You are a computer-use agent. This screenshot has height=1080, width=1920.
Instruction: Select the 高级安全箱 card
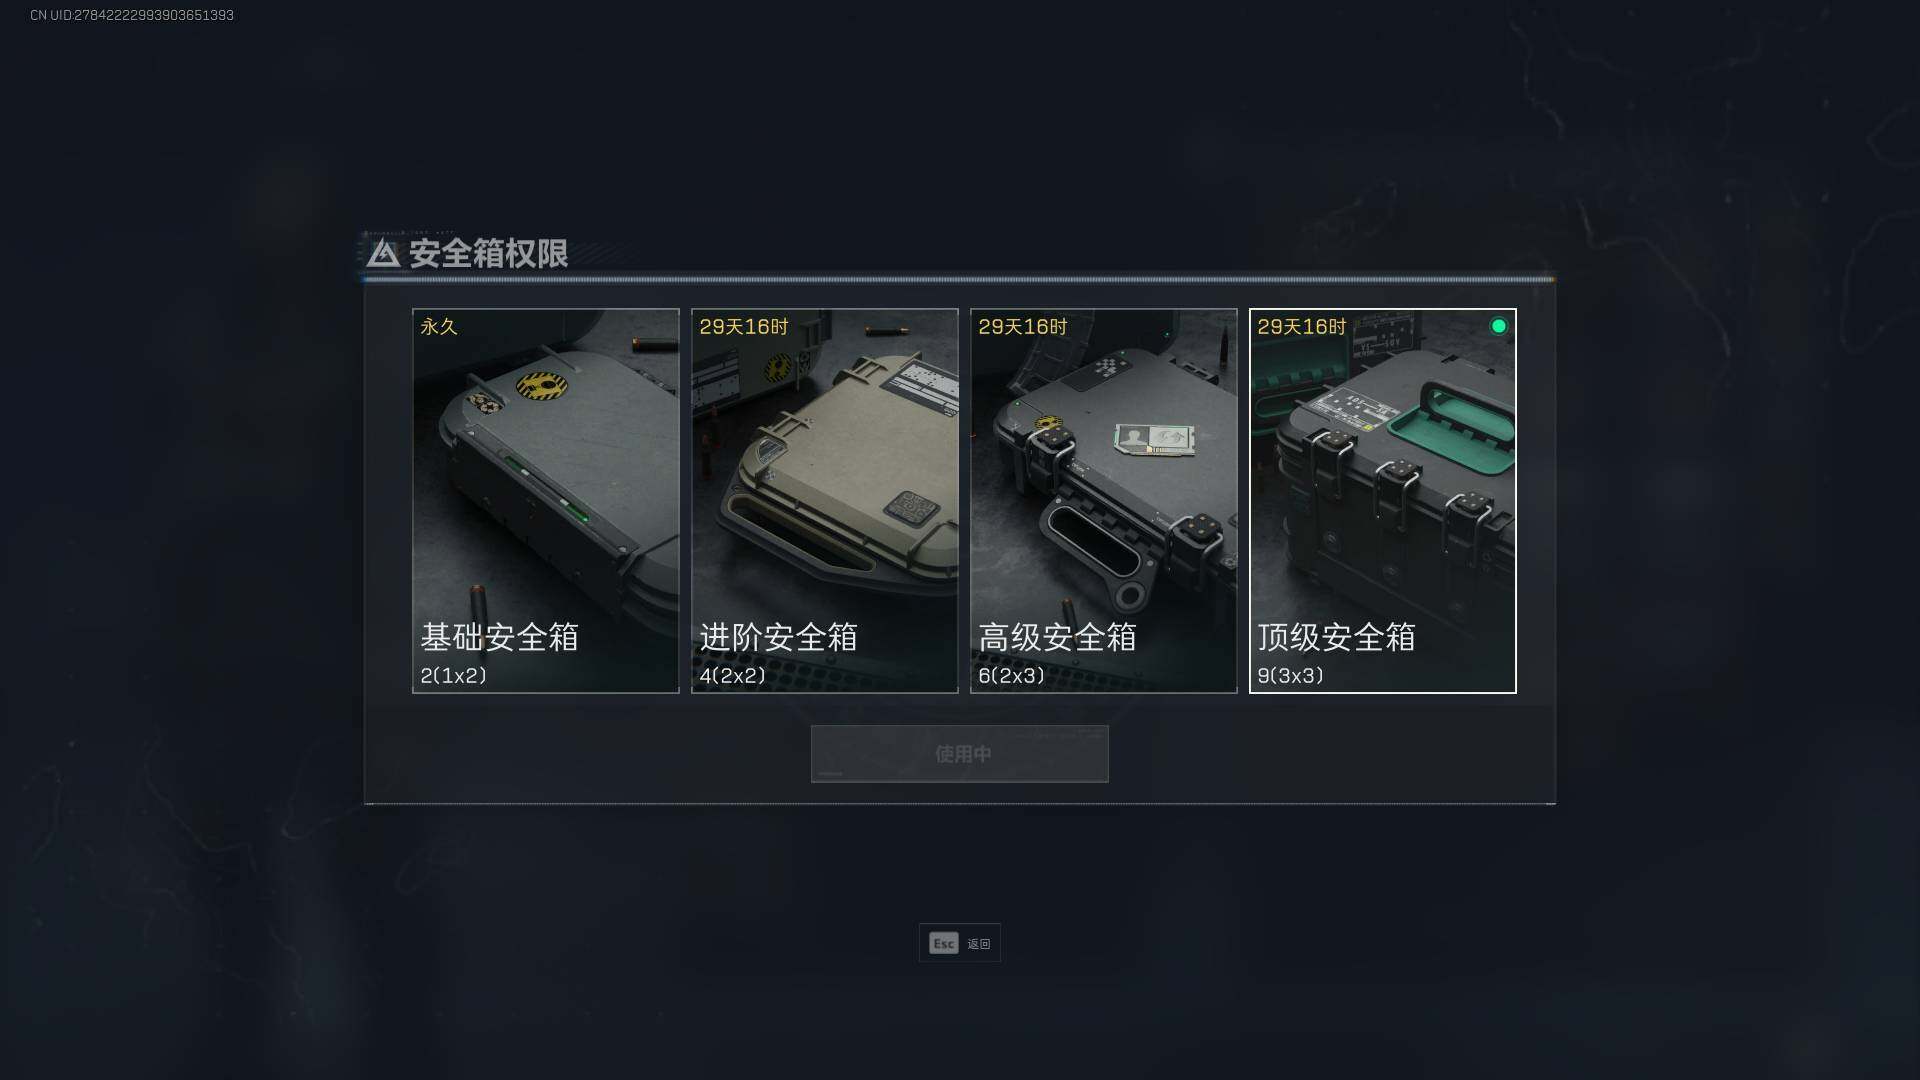[x=1104, y=501]
